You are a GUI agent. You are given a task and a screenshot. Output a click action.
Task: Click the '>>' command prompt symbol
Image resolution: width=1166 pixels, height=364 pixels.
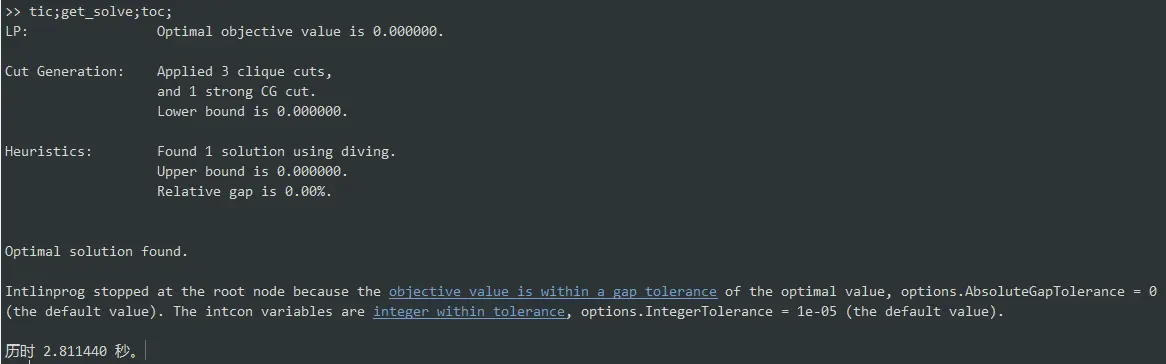[13, 13]
